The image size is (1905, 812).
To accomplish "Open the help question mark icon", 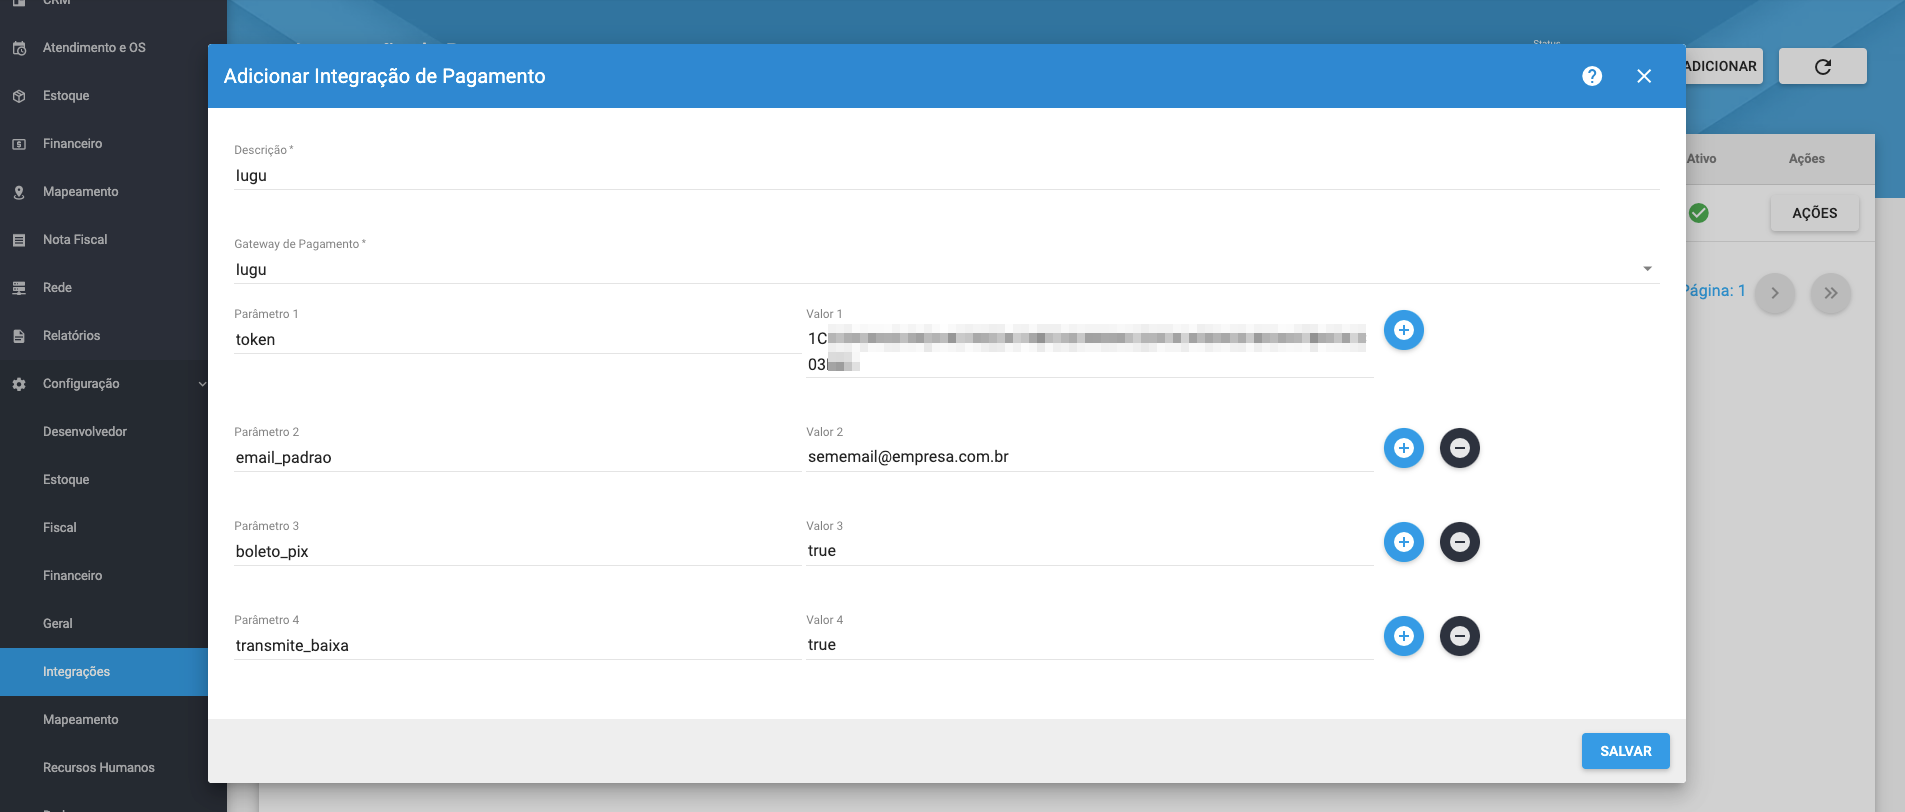I will pyautogui.click(x=1592, y=76).
